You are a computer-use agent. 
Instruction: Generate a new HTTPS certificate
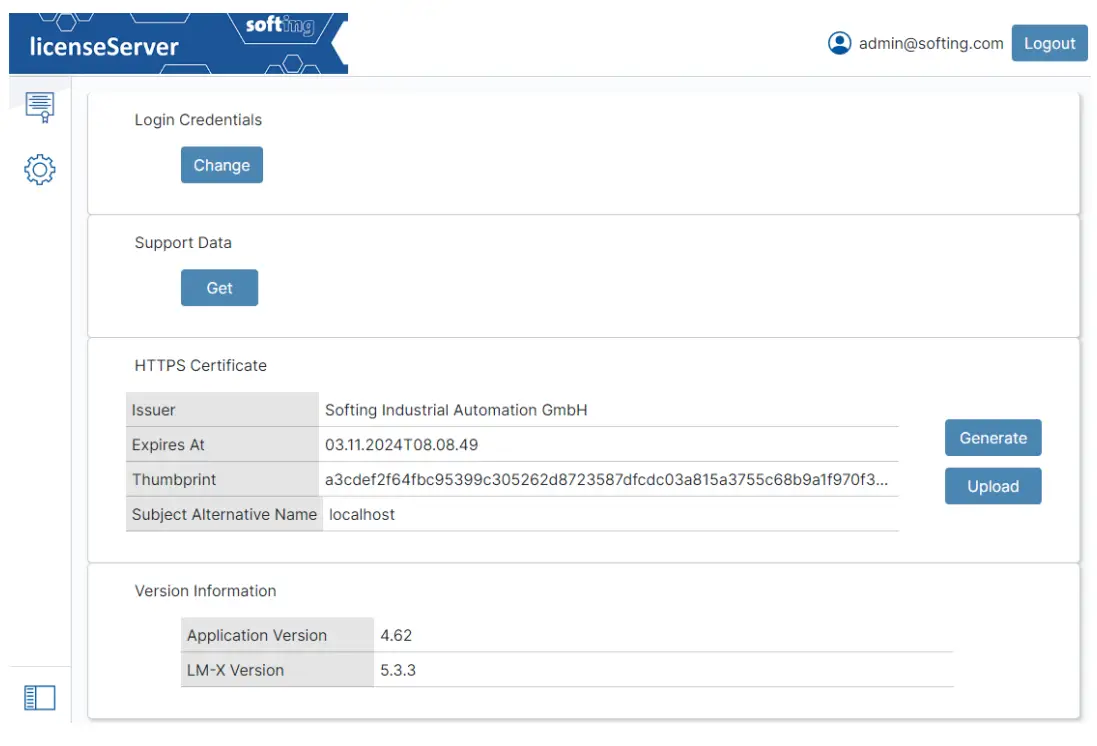pyautogui.click(x=993, y=438)
